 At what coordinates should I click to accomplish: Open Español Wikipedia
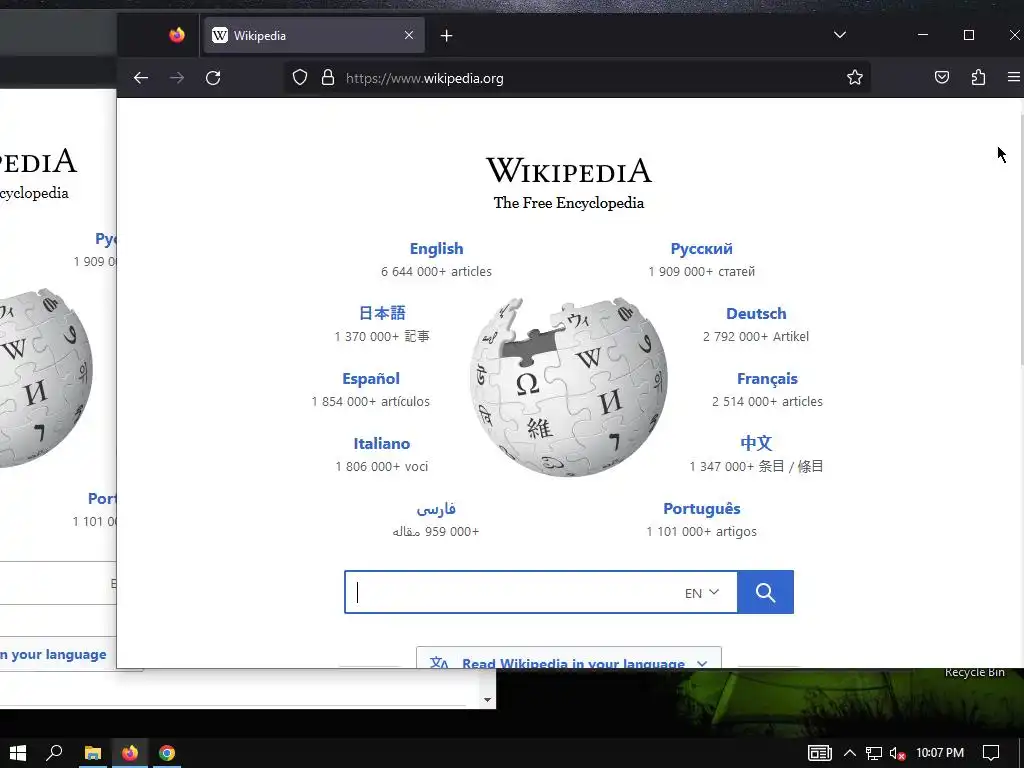coord(371,379)
